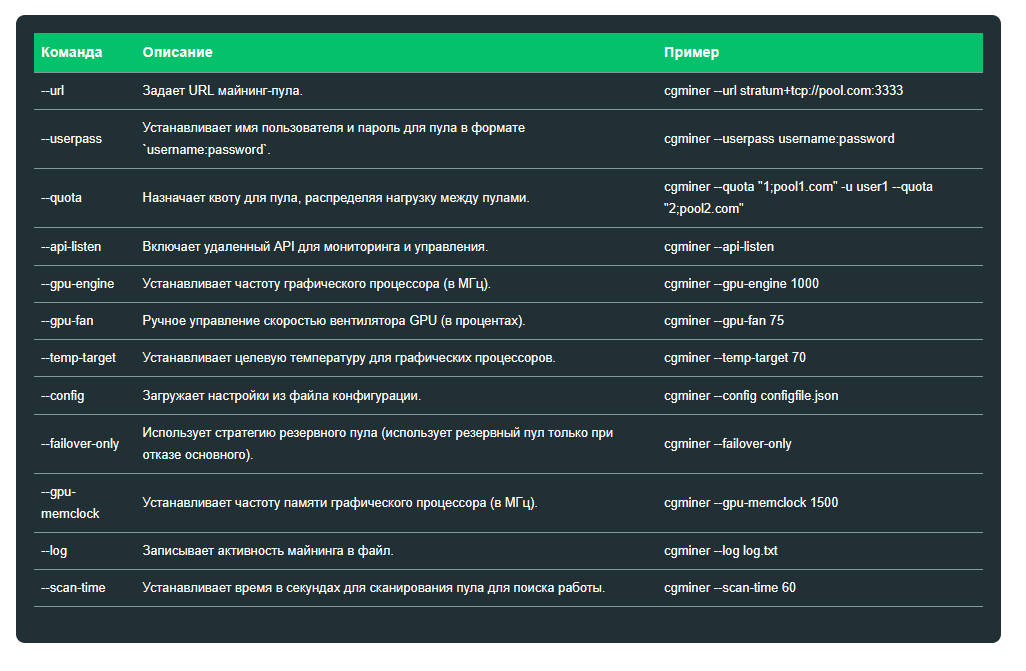Select the --scan-time command cell
The height and width of the screenshot is (671, 1026).
coord(73,588)
